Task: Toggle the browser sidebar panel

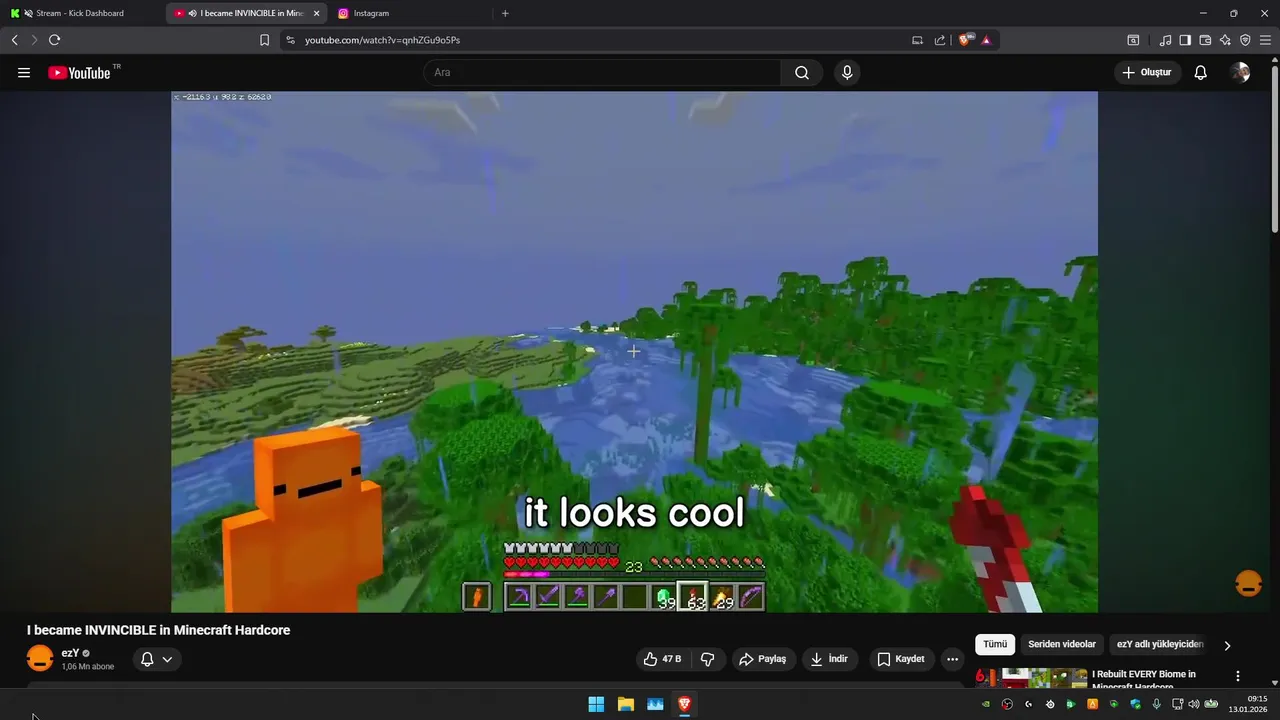Action: [1185, 40]
